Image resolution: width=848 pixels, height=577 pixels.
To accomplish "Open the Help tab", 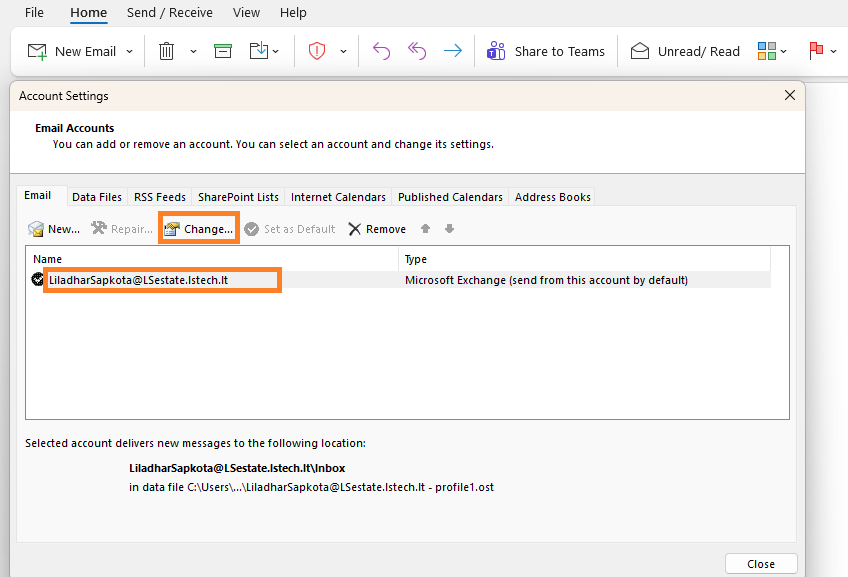I will pos(293,12).
